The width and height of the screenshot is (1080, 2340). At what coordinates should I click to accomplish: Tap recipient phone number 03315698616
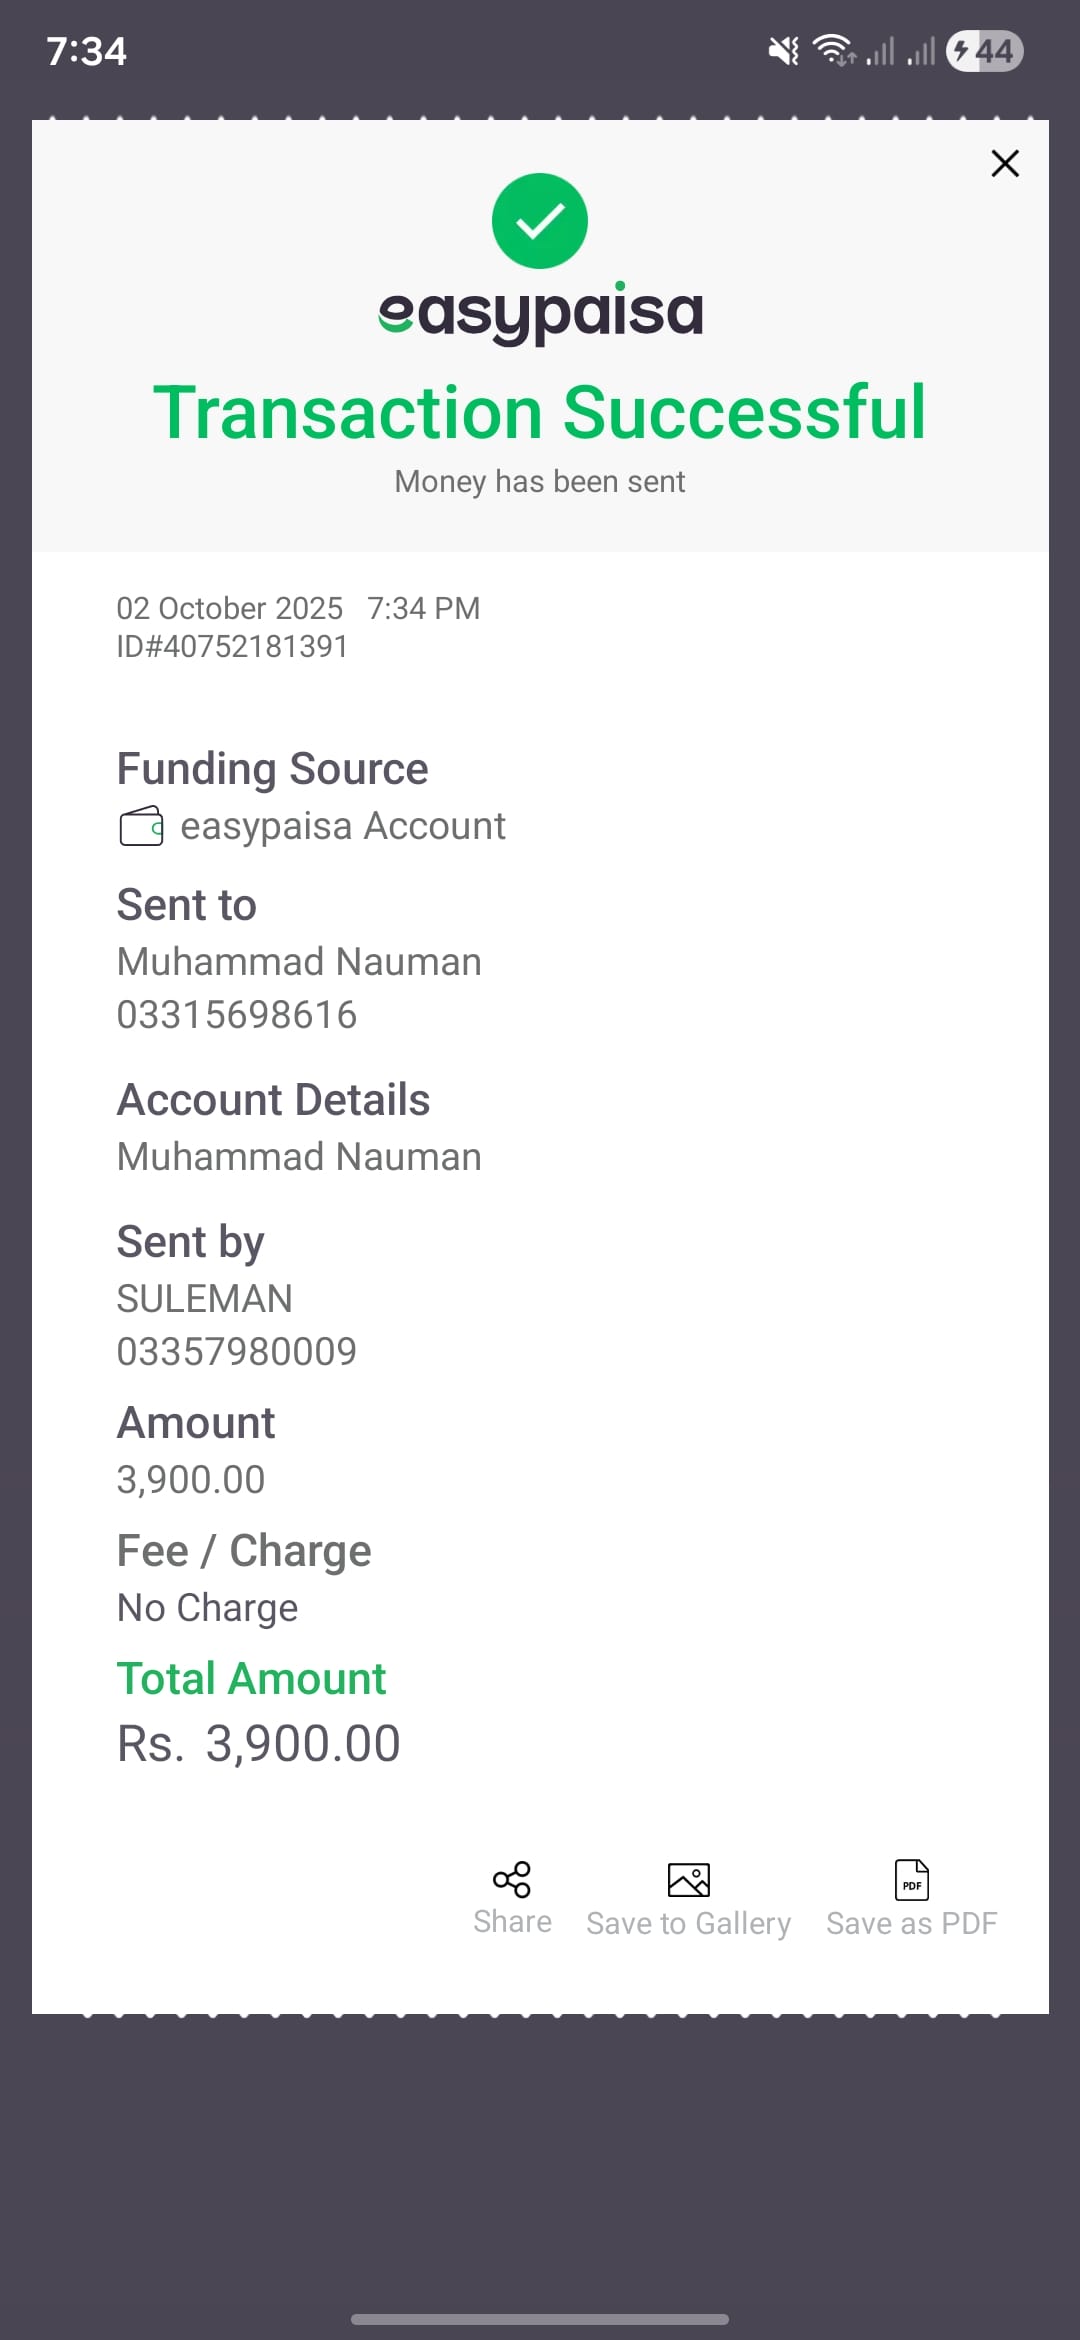coord(237,1015)
